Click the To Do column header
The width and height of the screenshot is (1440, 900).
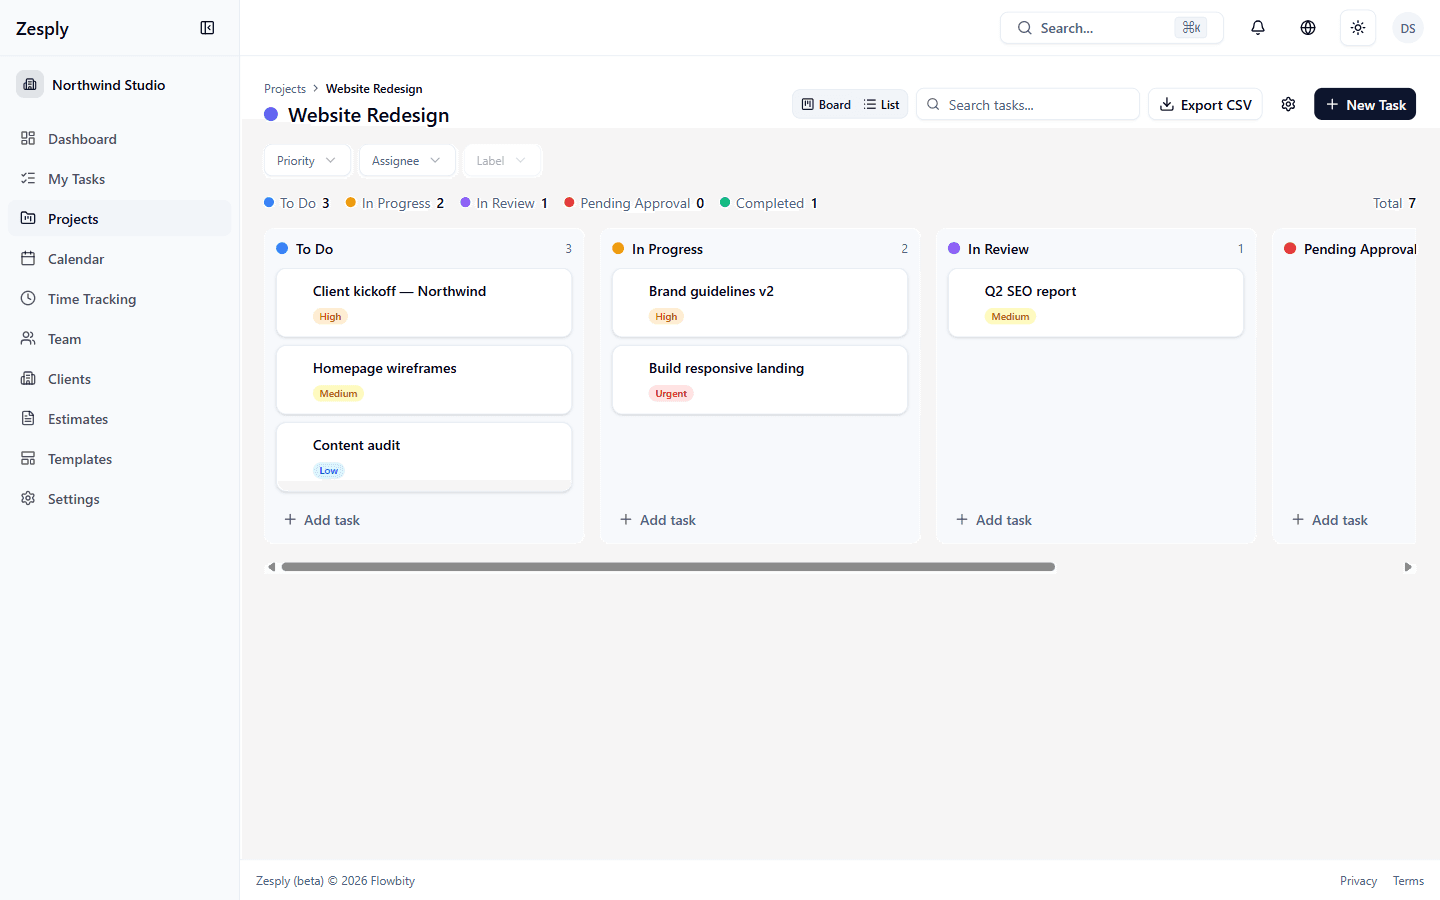pos(424,249)
